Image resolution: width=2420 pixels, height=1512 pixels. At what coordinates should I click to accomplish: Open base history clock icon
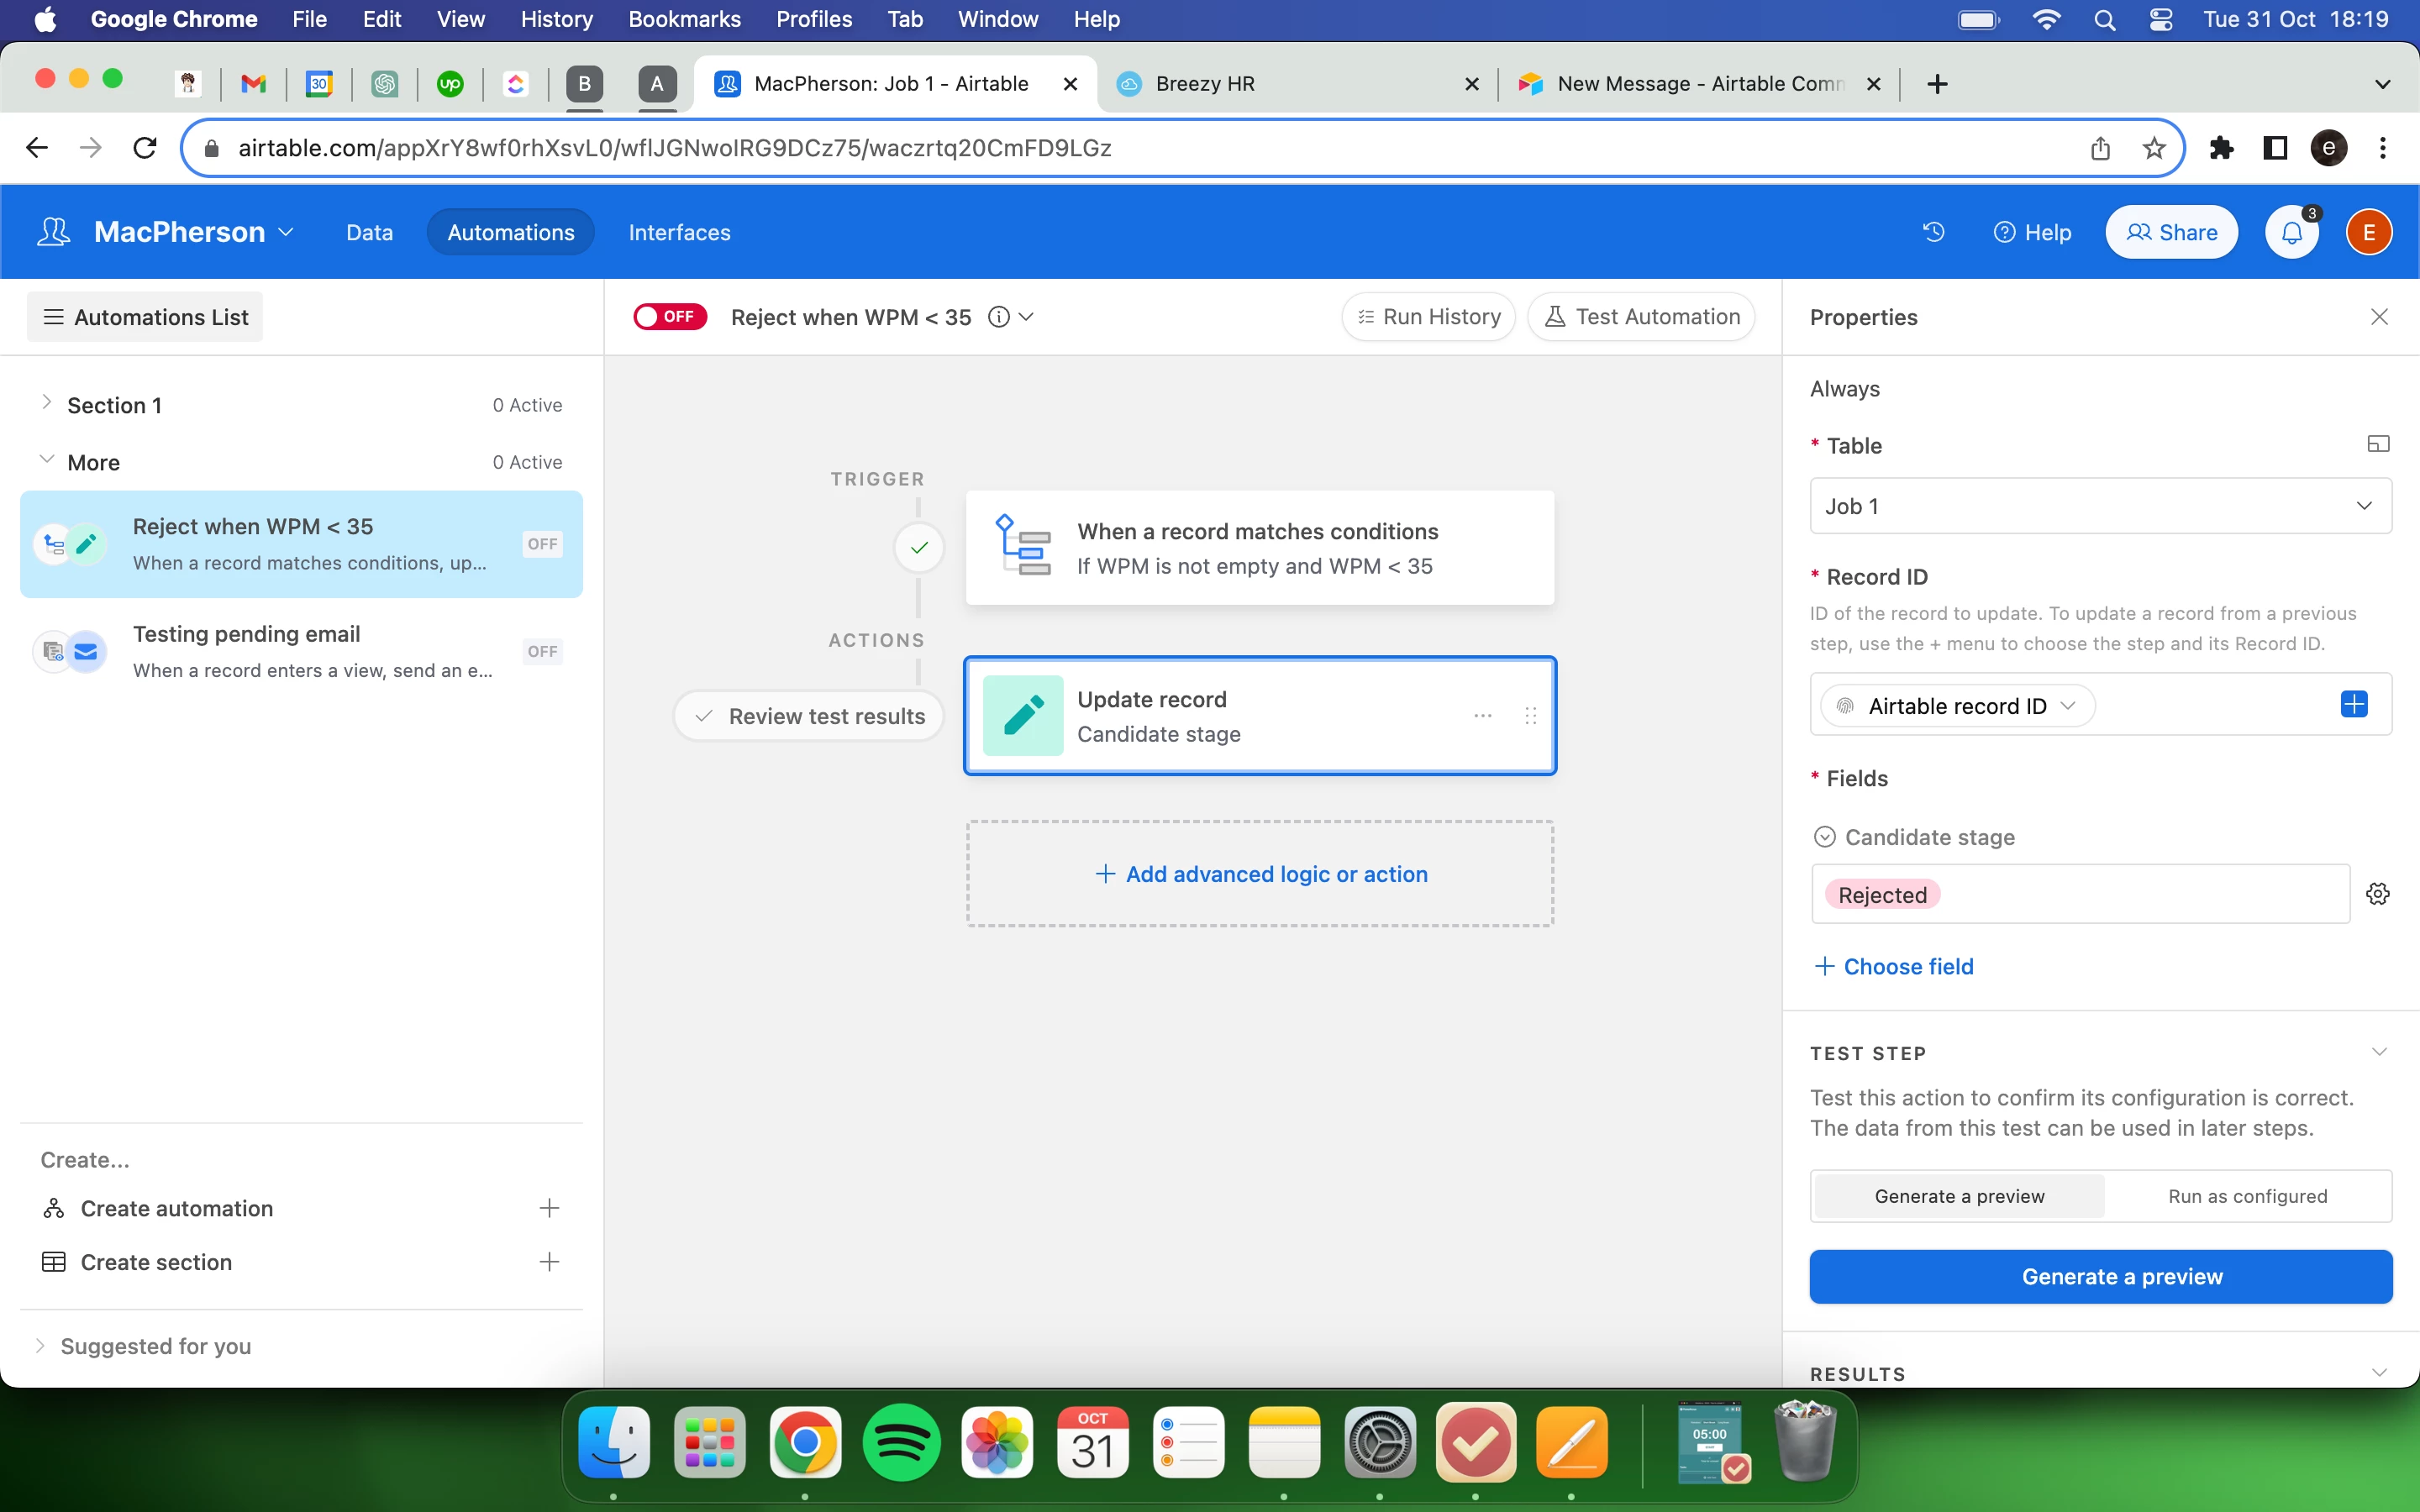tap(1933, 232)
